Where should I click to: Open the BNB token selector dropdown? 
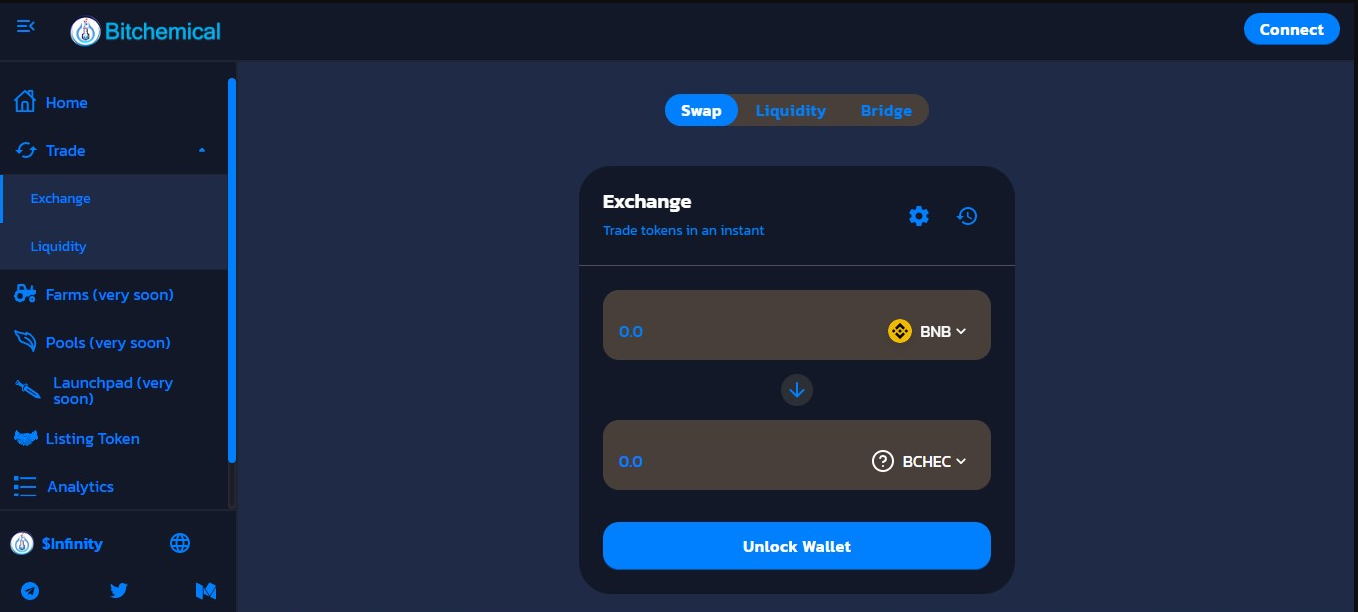click(x=927, y=331)
